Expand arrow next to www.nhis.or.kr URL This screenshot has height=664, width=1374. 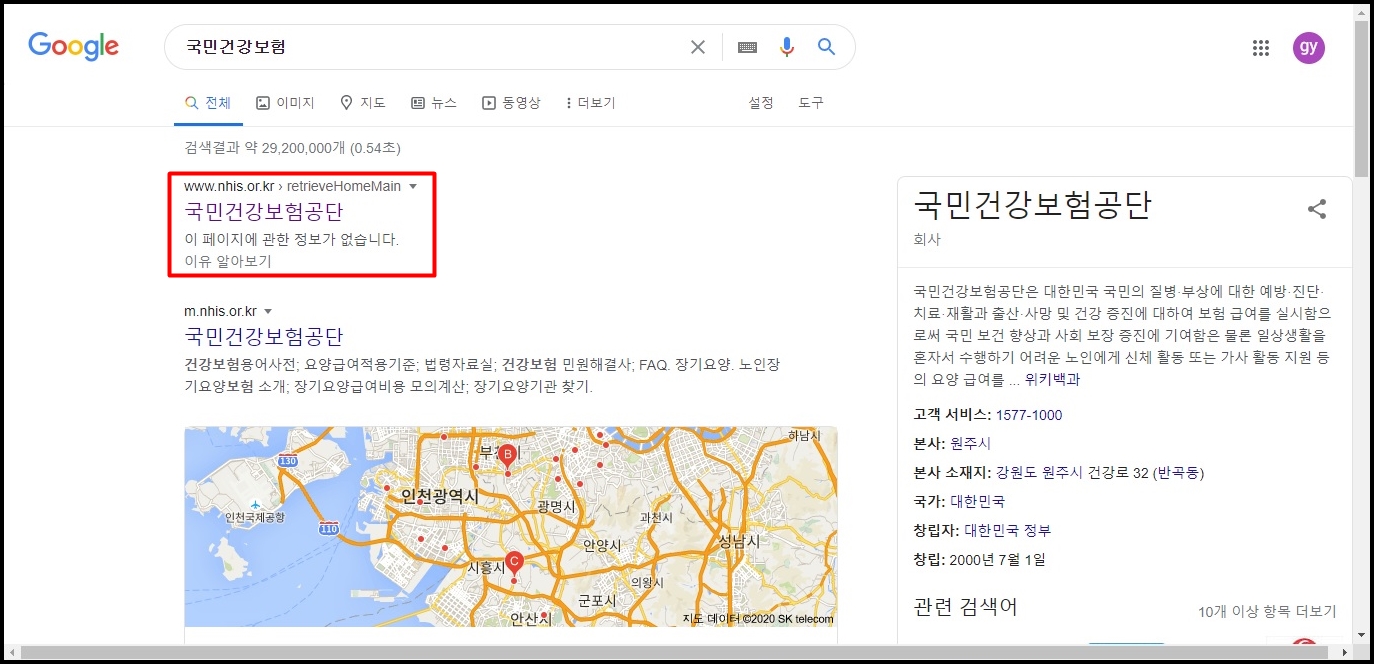pyautogui.click(x=413, y=187)
